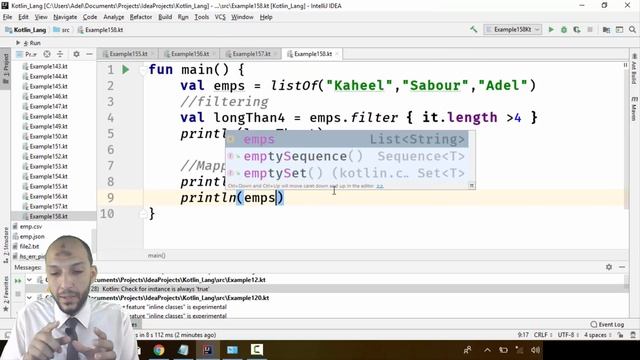Screen dimensions: 640x360
Task: Expand the Run node arrow
Action: click(x=18, y=42)
